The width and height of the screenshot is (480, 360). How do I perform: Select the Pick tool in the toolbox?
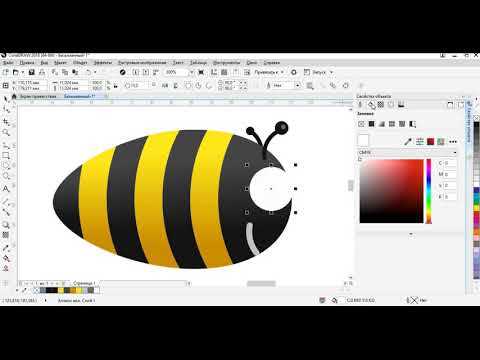click(x=6, y=99)
